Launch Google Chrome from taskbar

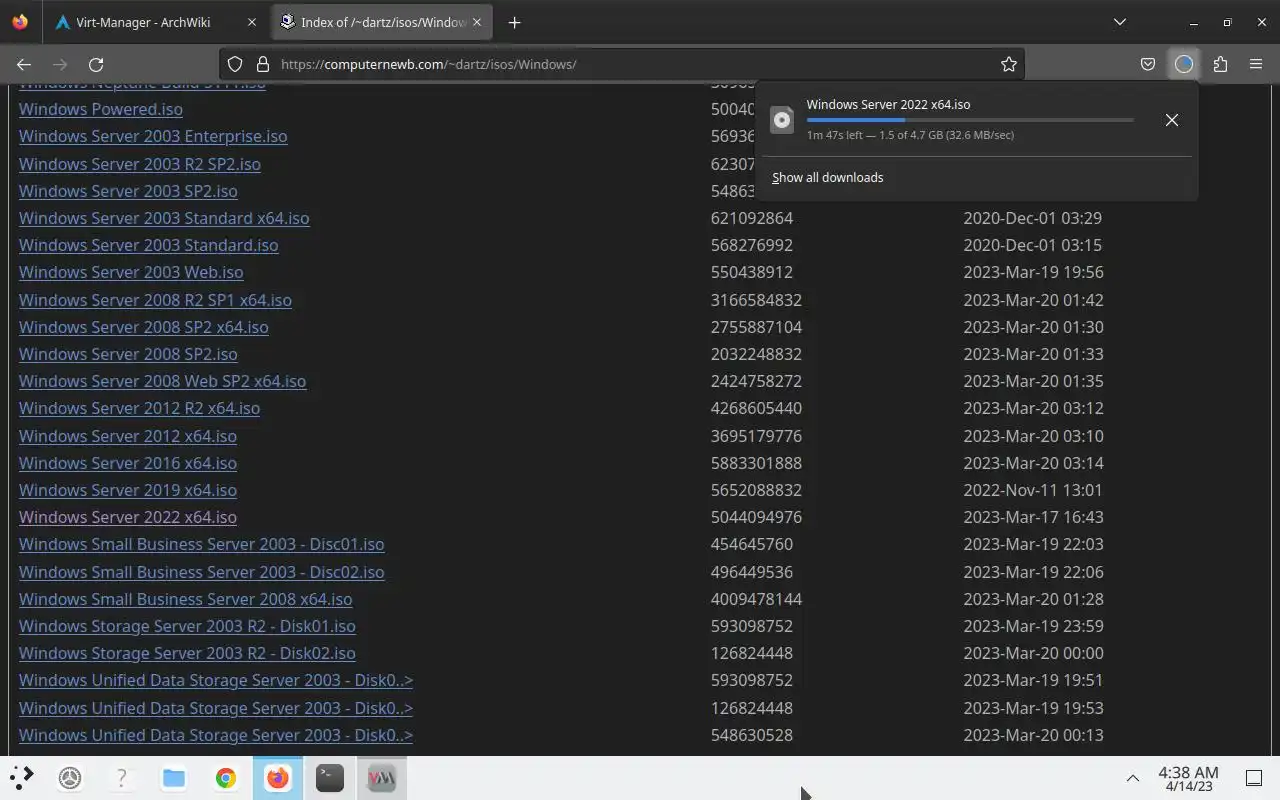coord(226,777)
